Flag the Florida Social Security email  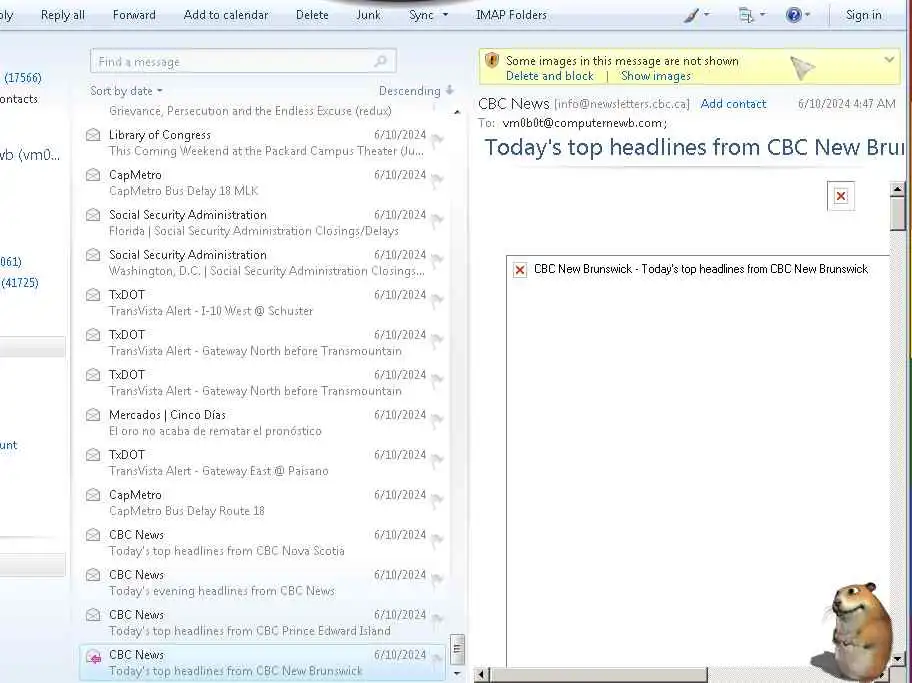[437, 220]
